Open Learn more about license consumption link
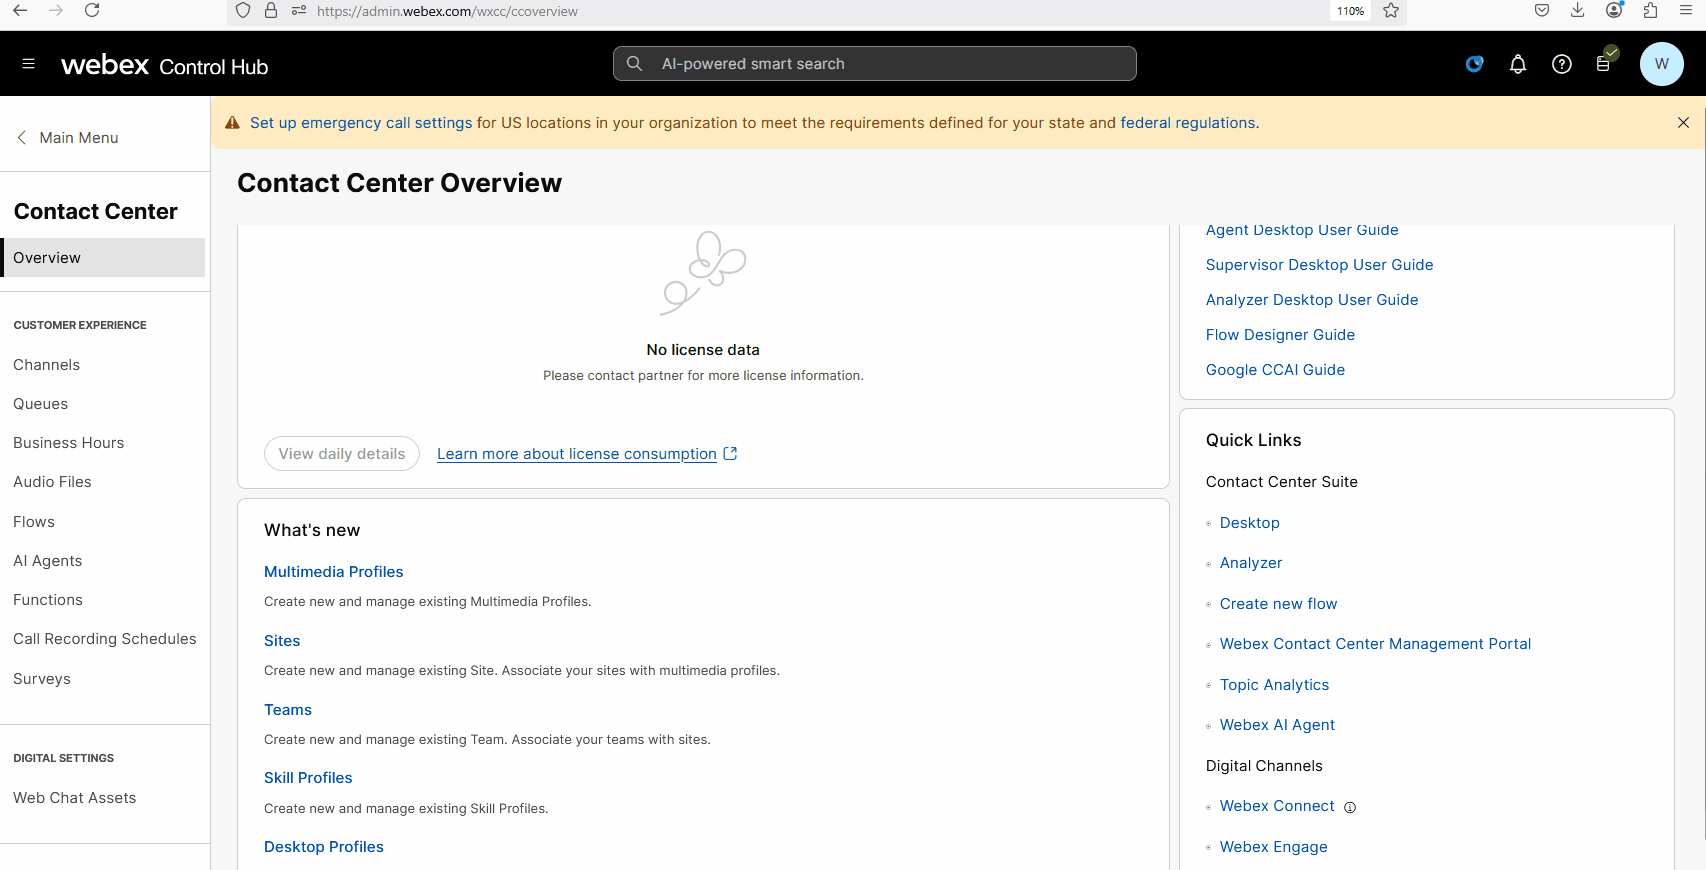This screenshot has width=1706, height=870. 577,454
